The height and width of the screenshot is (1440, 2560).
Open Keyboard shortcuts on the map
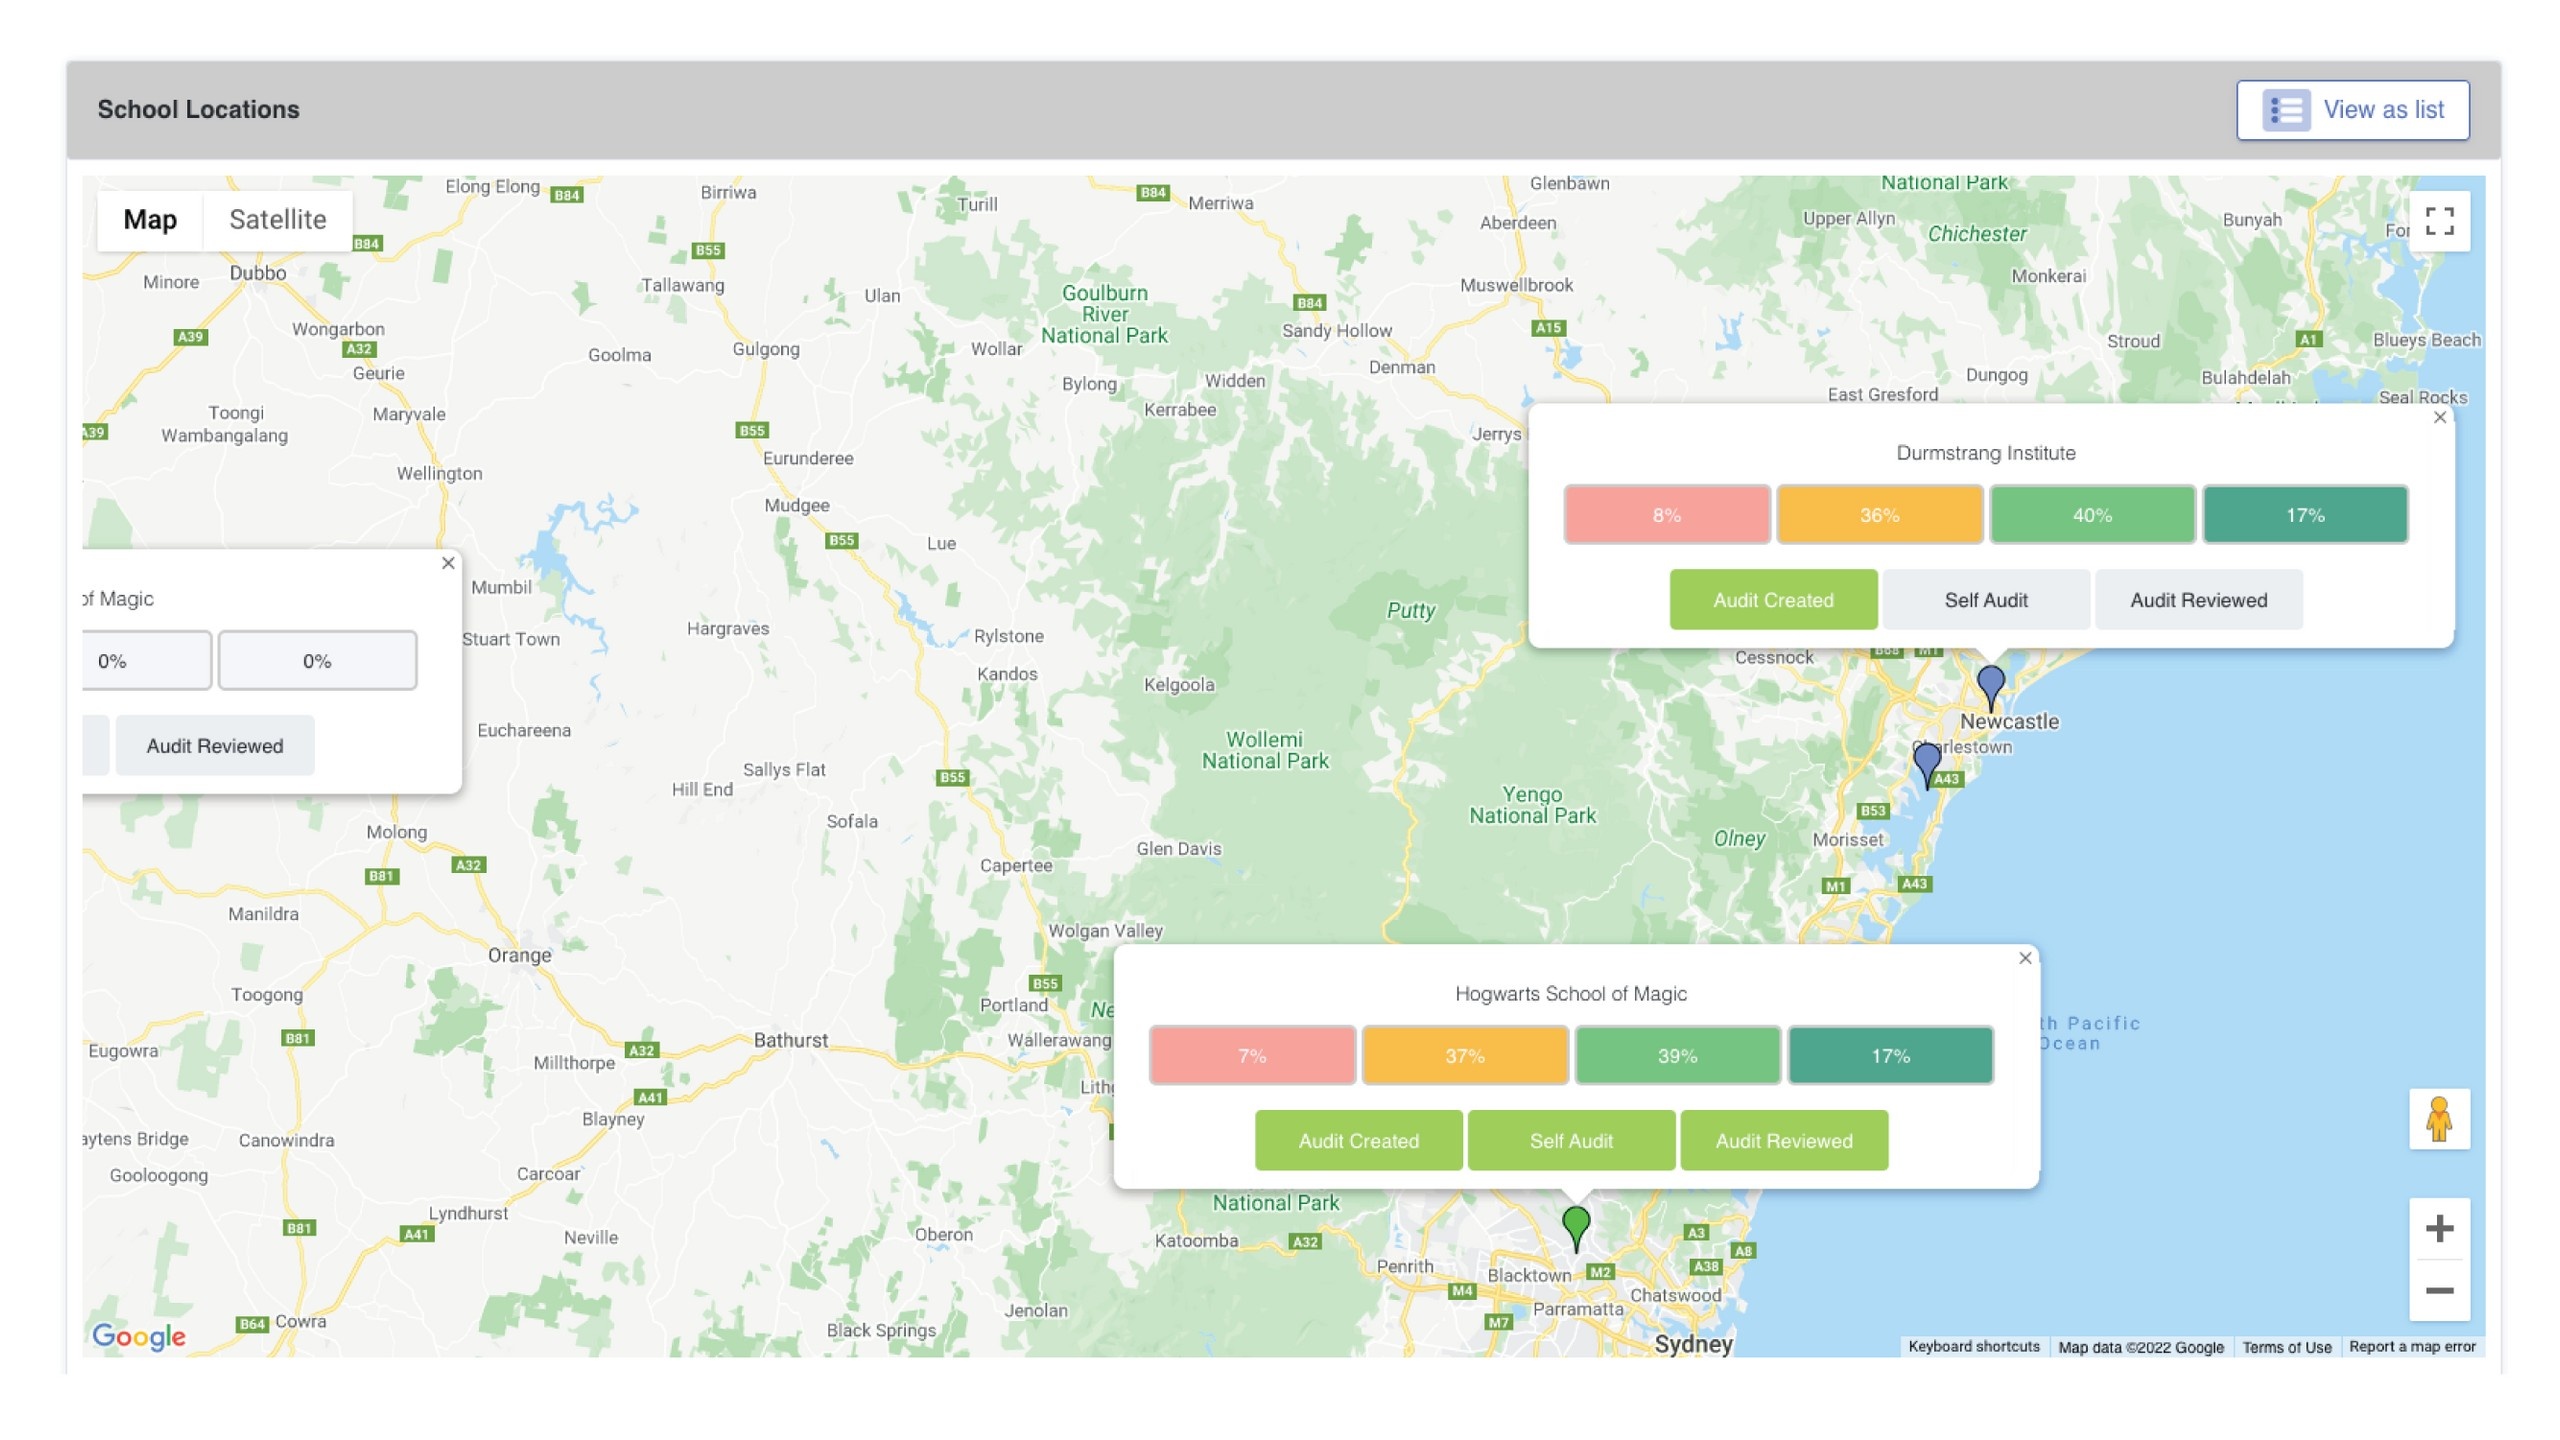(x=1972, y=1347)
